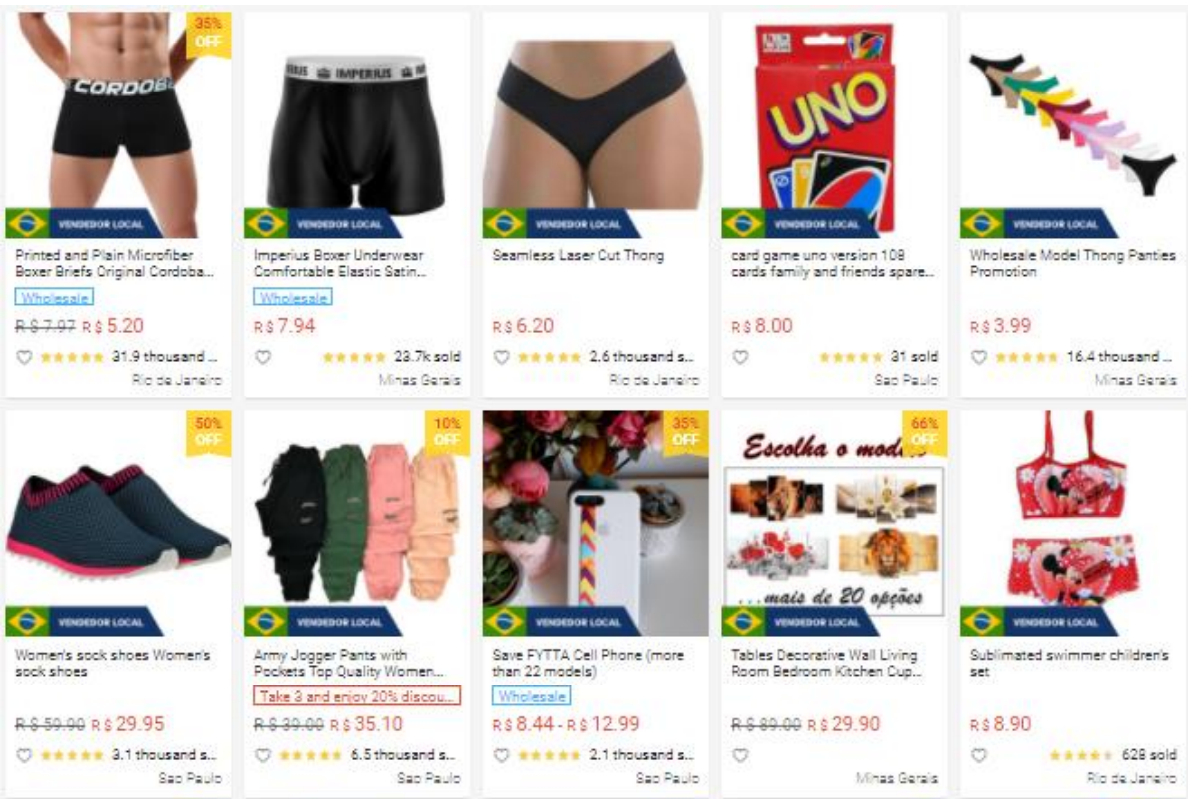View the Women's sock shoes photo
This screenshot has width=1204, height=799.
119,523
